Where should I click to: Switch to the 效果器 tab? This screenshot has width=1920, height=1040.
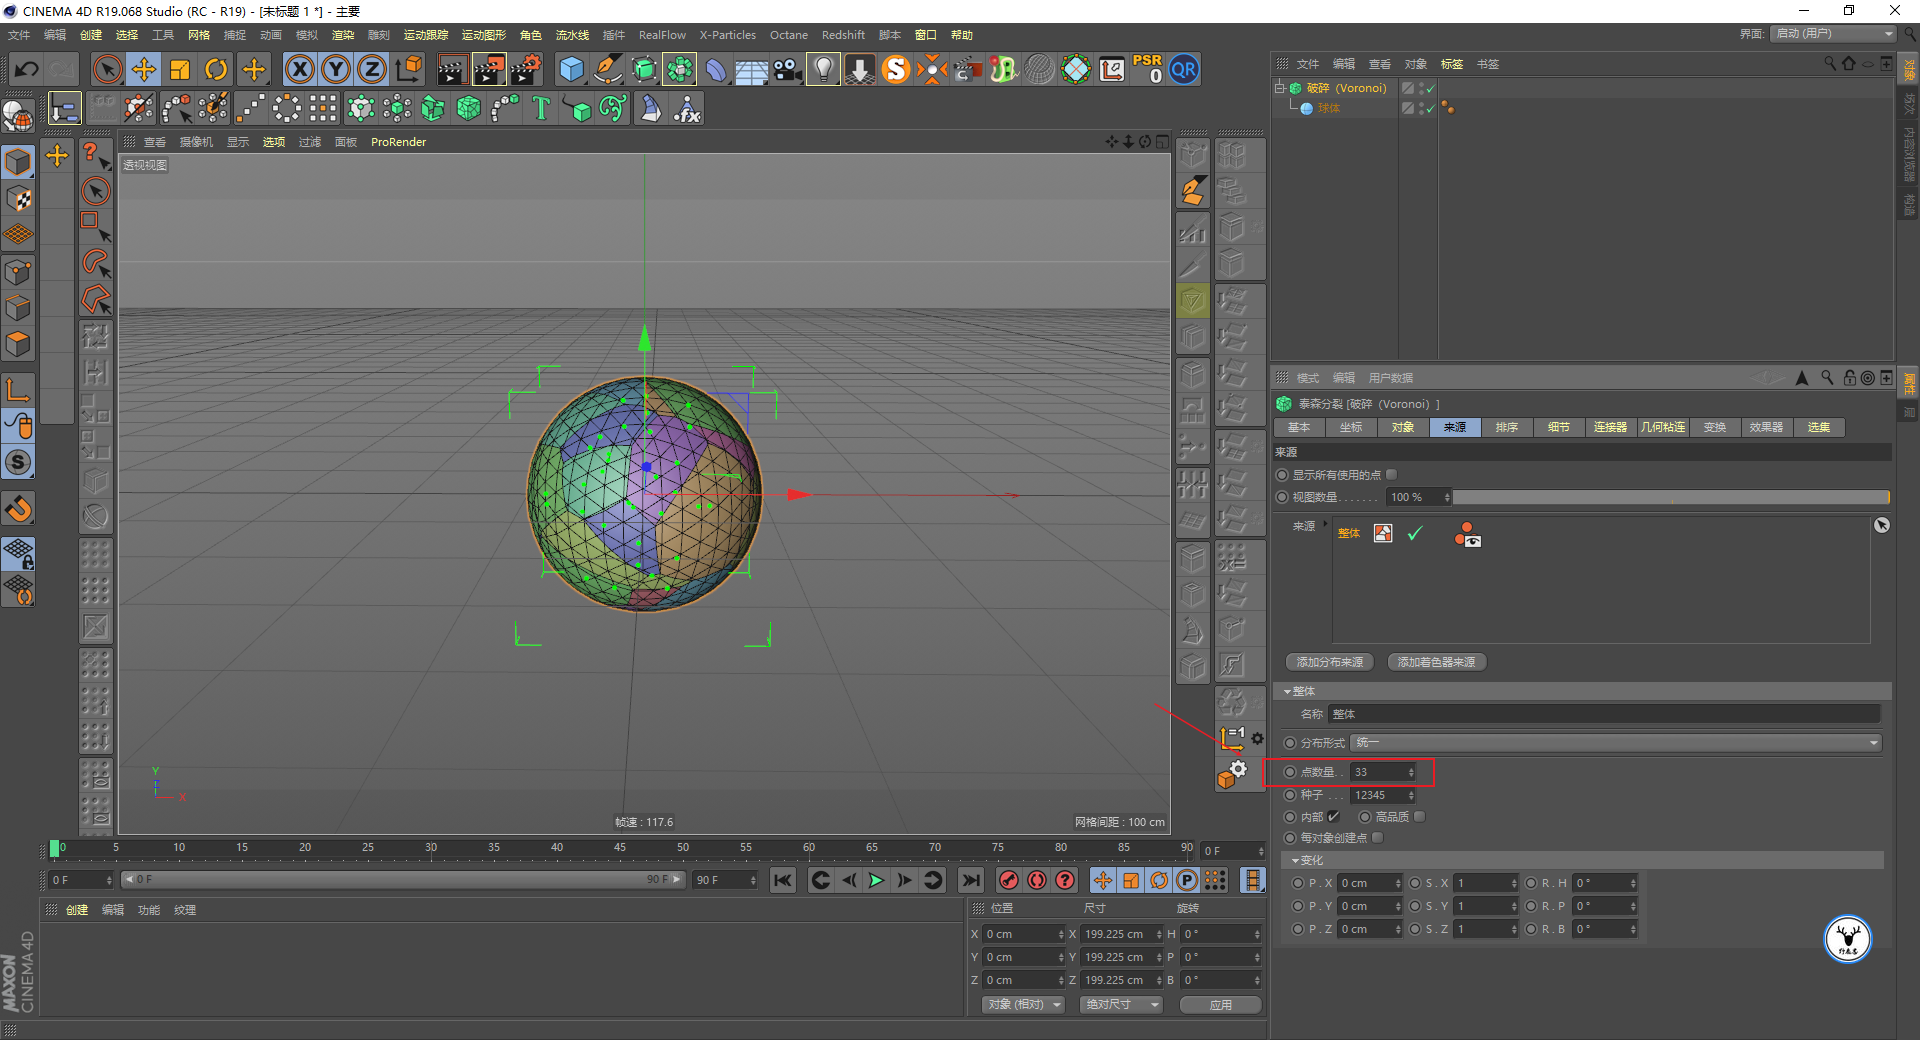coord(1766,427)
